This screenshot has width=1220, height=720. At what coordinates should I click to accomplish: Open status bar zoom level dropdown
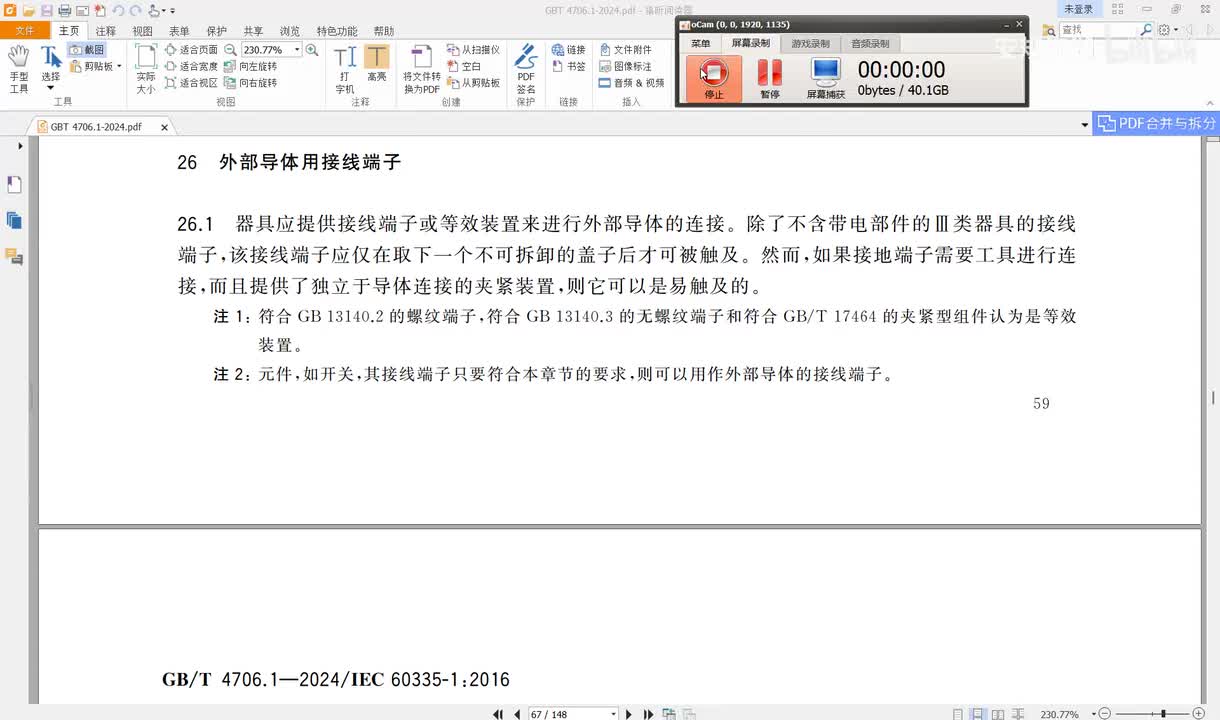pos(1094,714)
